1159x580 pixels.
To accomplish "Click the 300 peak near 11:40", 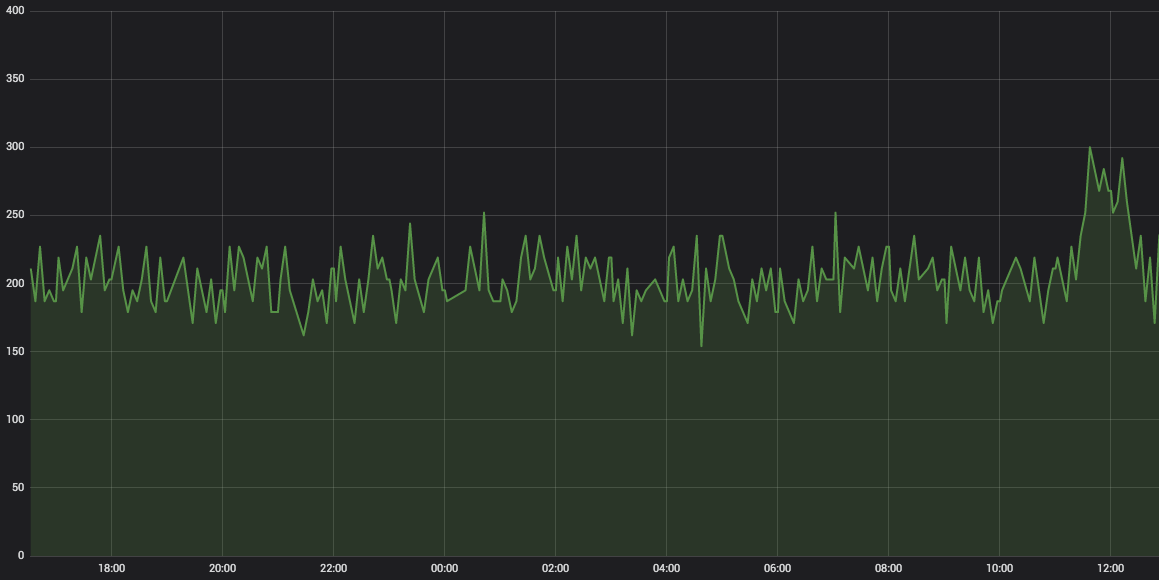I will [1090, 147].
